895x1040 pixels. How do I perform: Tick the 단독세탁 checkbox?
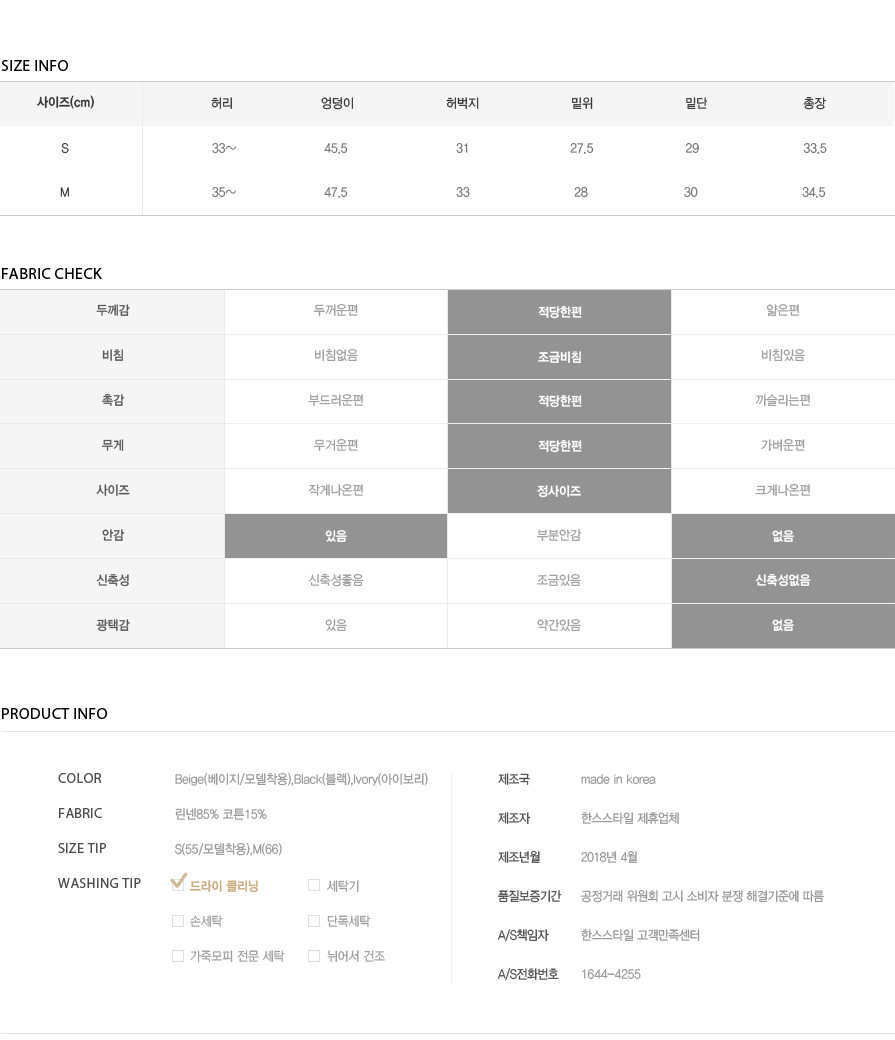pos(314,921)
